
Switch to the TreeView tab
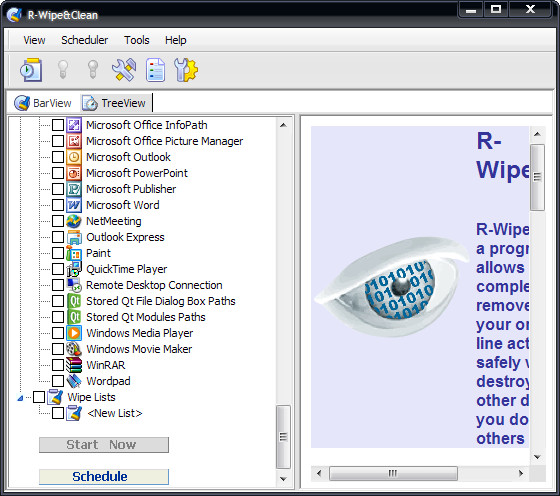(115, 103)
